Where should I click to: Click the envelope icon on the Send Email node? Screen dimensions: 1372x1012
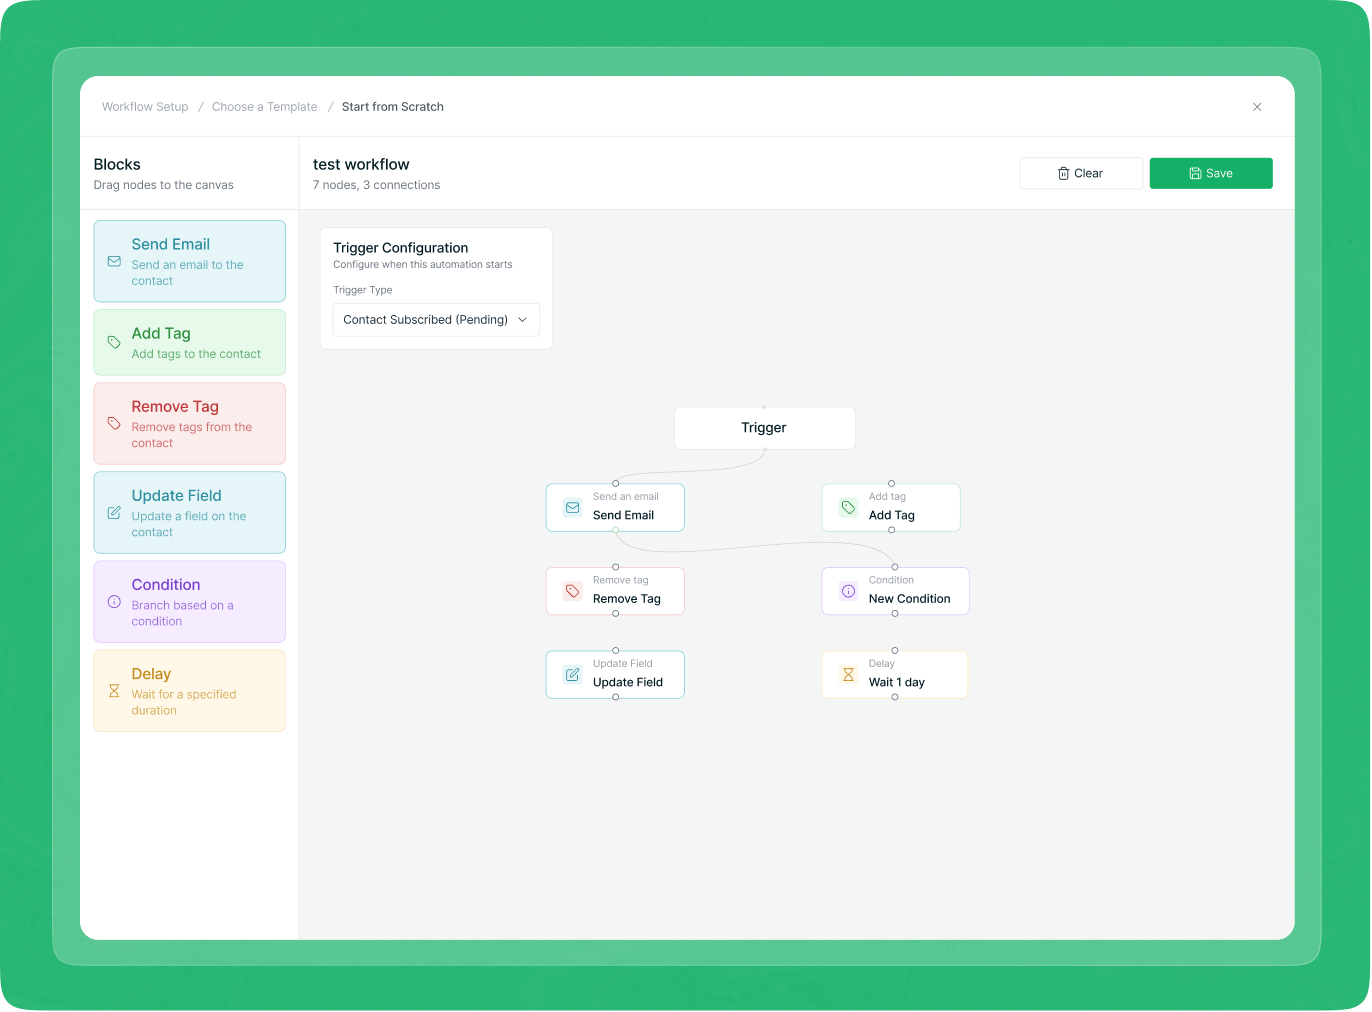pyautogui.click(x=572, y=507)
